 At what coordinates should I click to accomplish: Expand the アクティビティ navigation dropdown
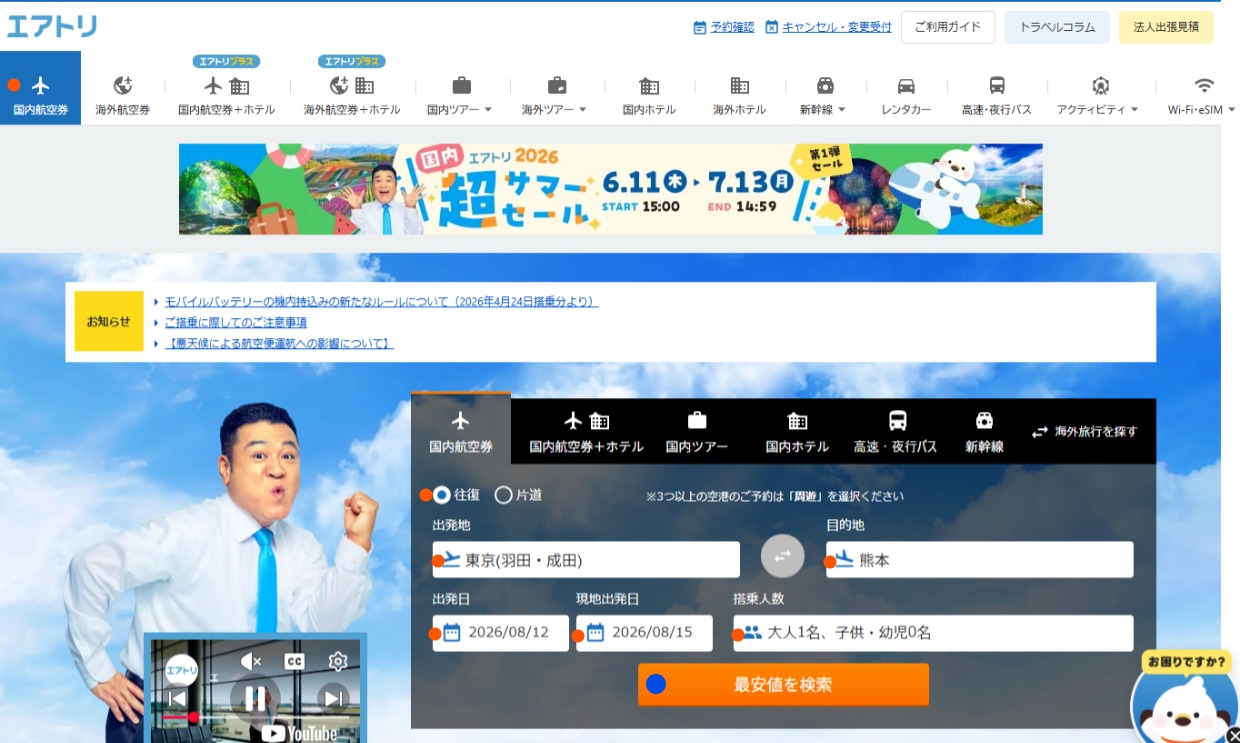pyautogui.click(x=1099, y=96)
